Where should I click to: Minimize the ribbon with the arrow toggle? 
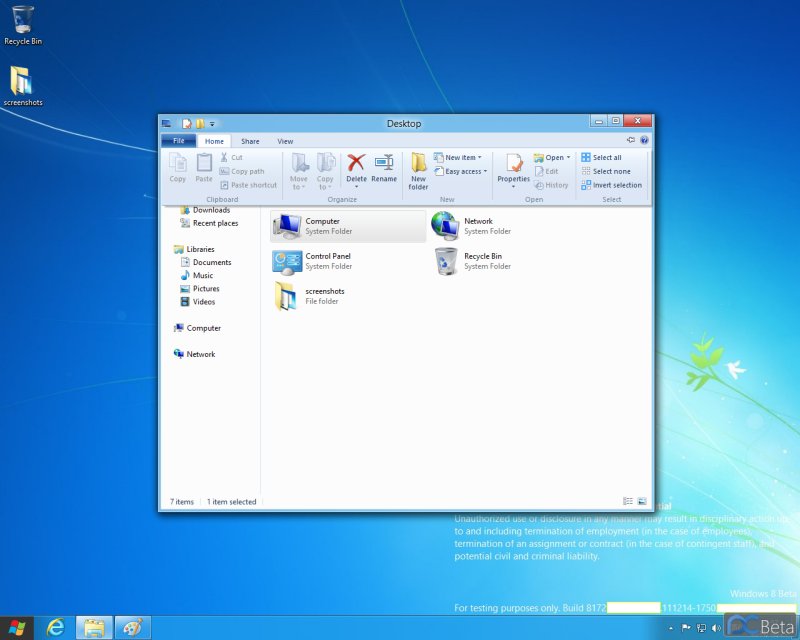[631, 141]
